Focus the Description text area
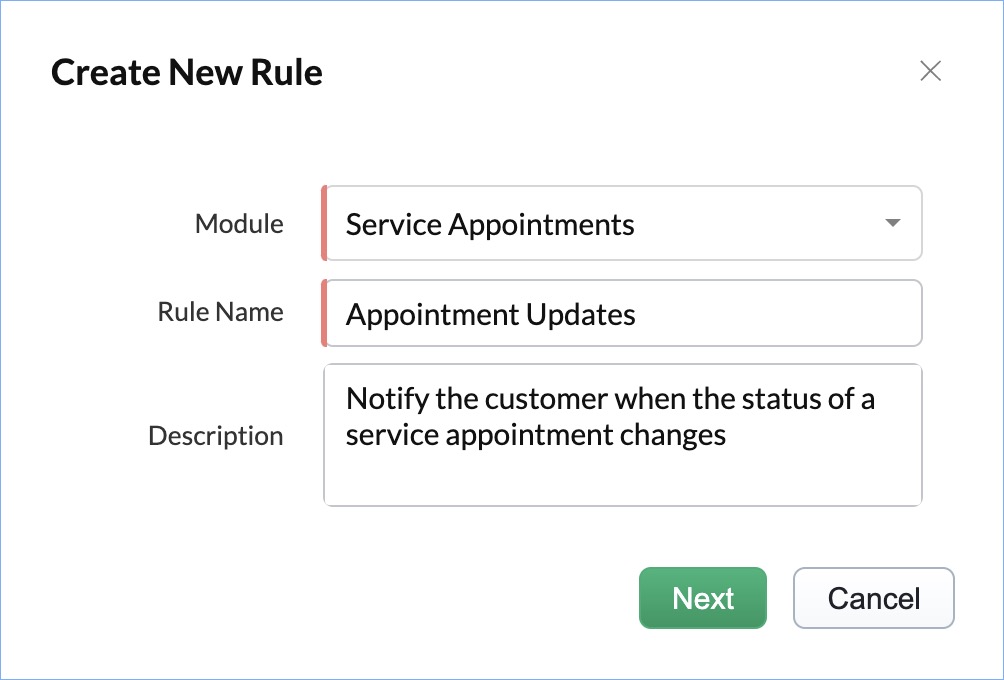The width and height of the screenshot is (1004, 680). 622,435
